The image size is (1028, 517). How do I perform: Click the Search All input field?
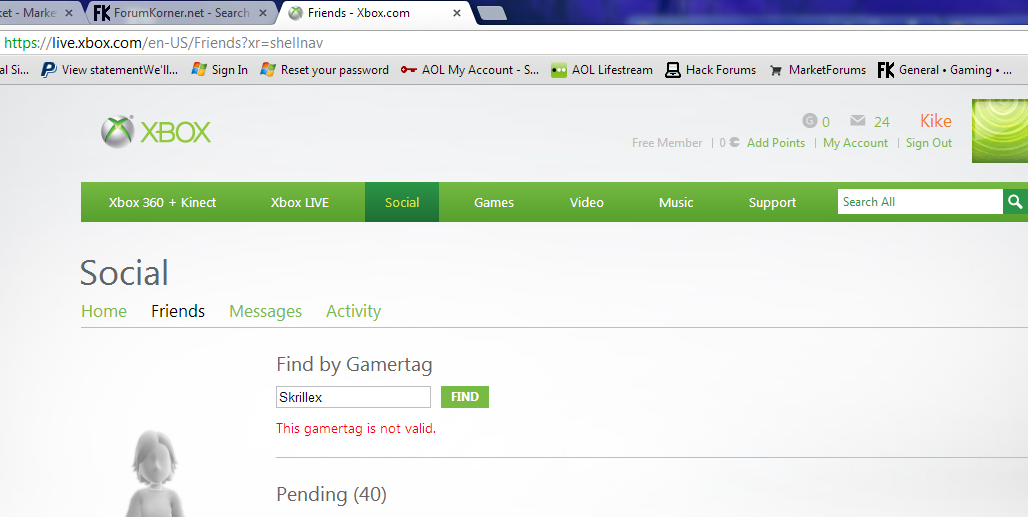[920, 202]
